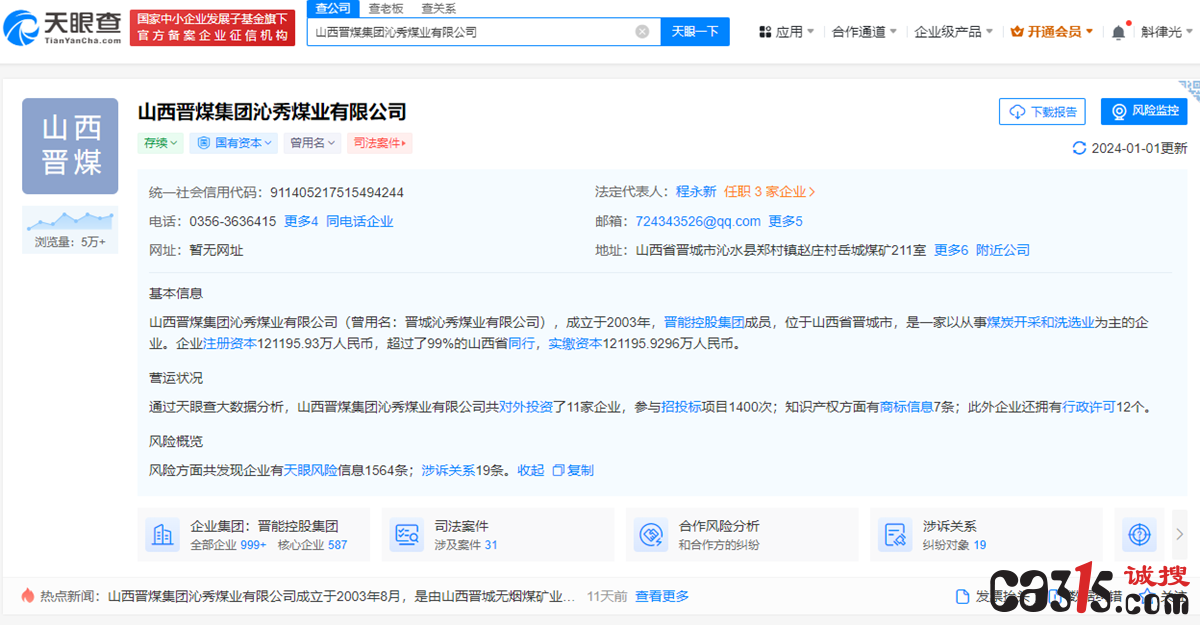Click 更多5 next to the email
This screenshot has width=1200, height=625.
click(x=785, y=221)
